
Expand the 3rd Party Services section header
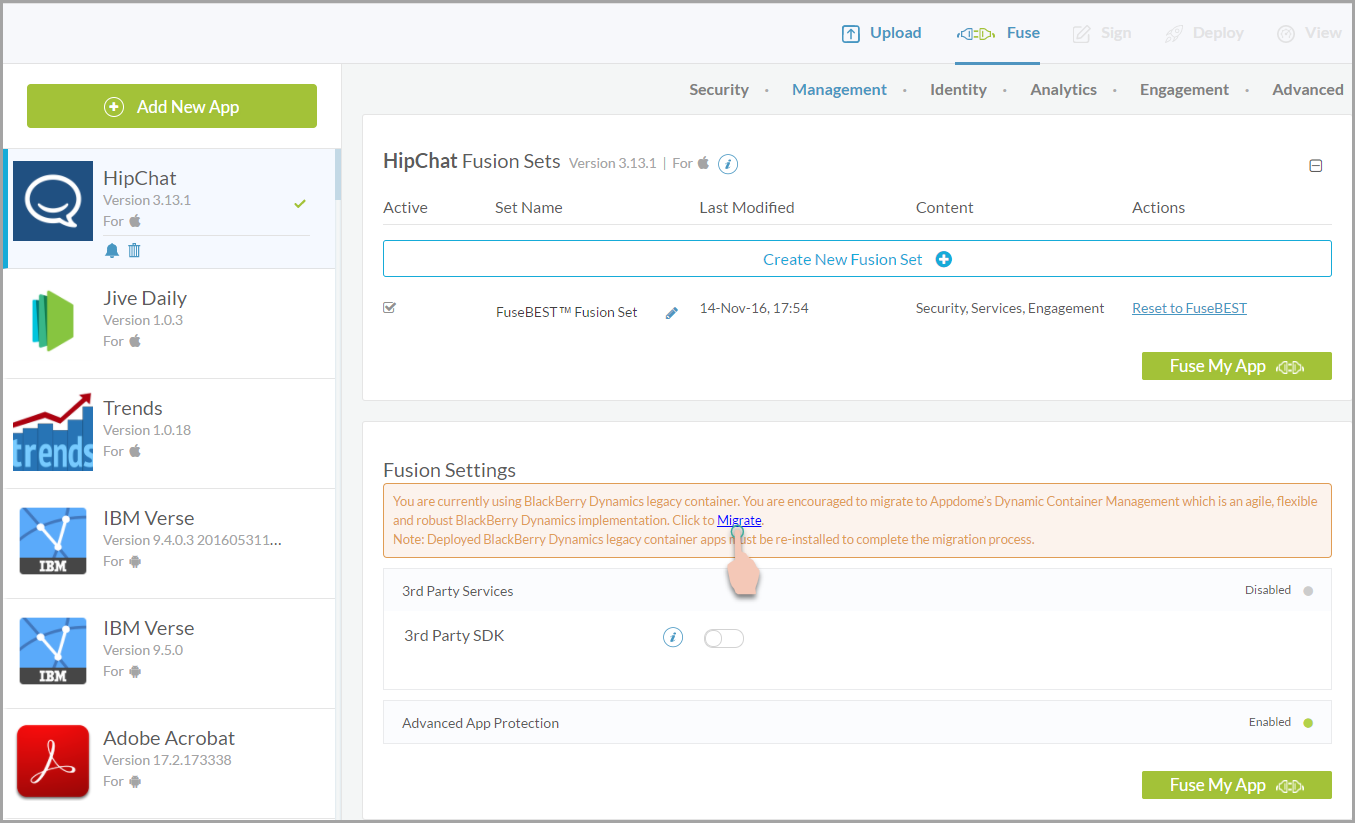pos(857,590)
